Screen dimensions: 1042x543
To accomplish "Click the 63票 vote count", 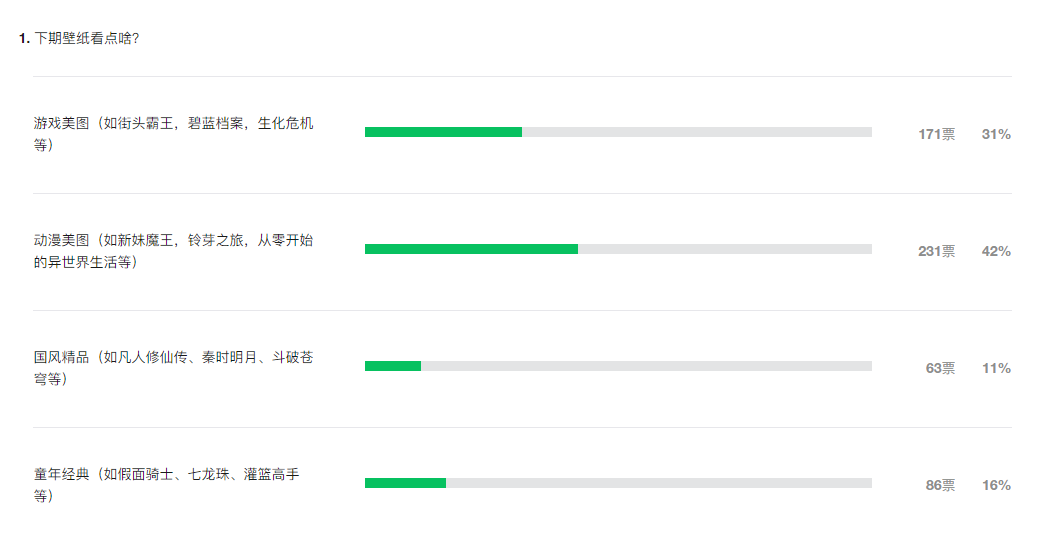I will point(940,368).
